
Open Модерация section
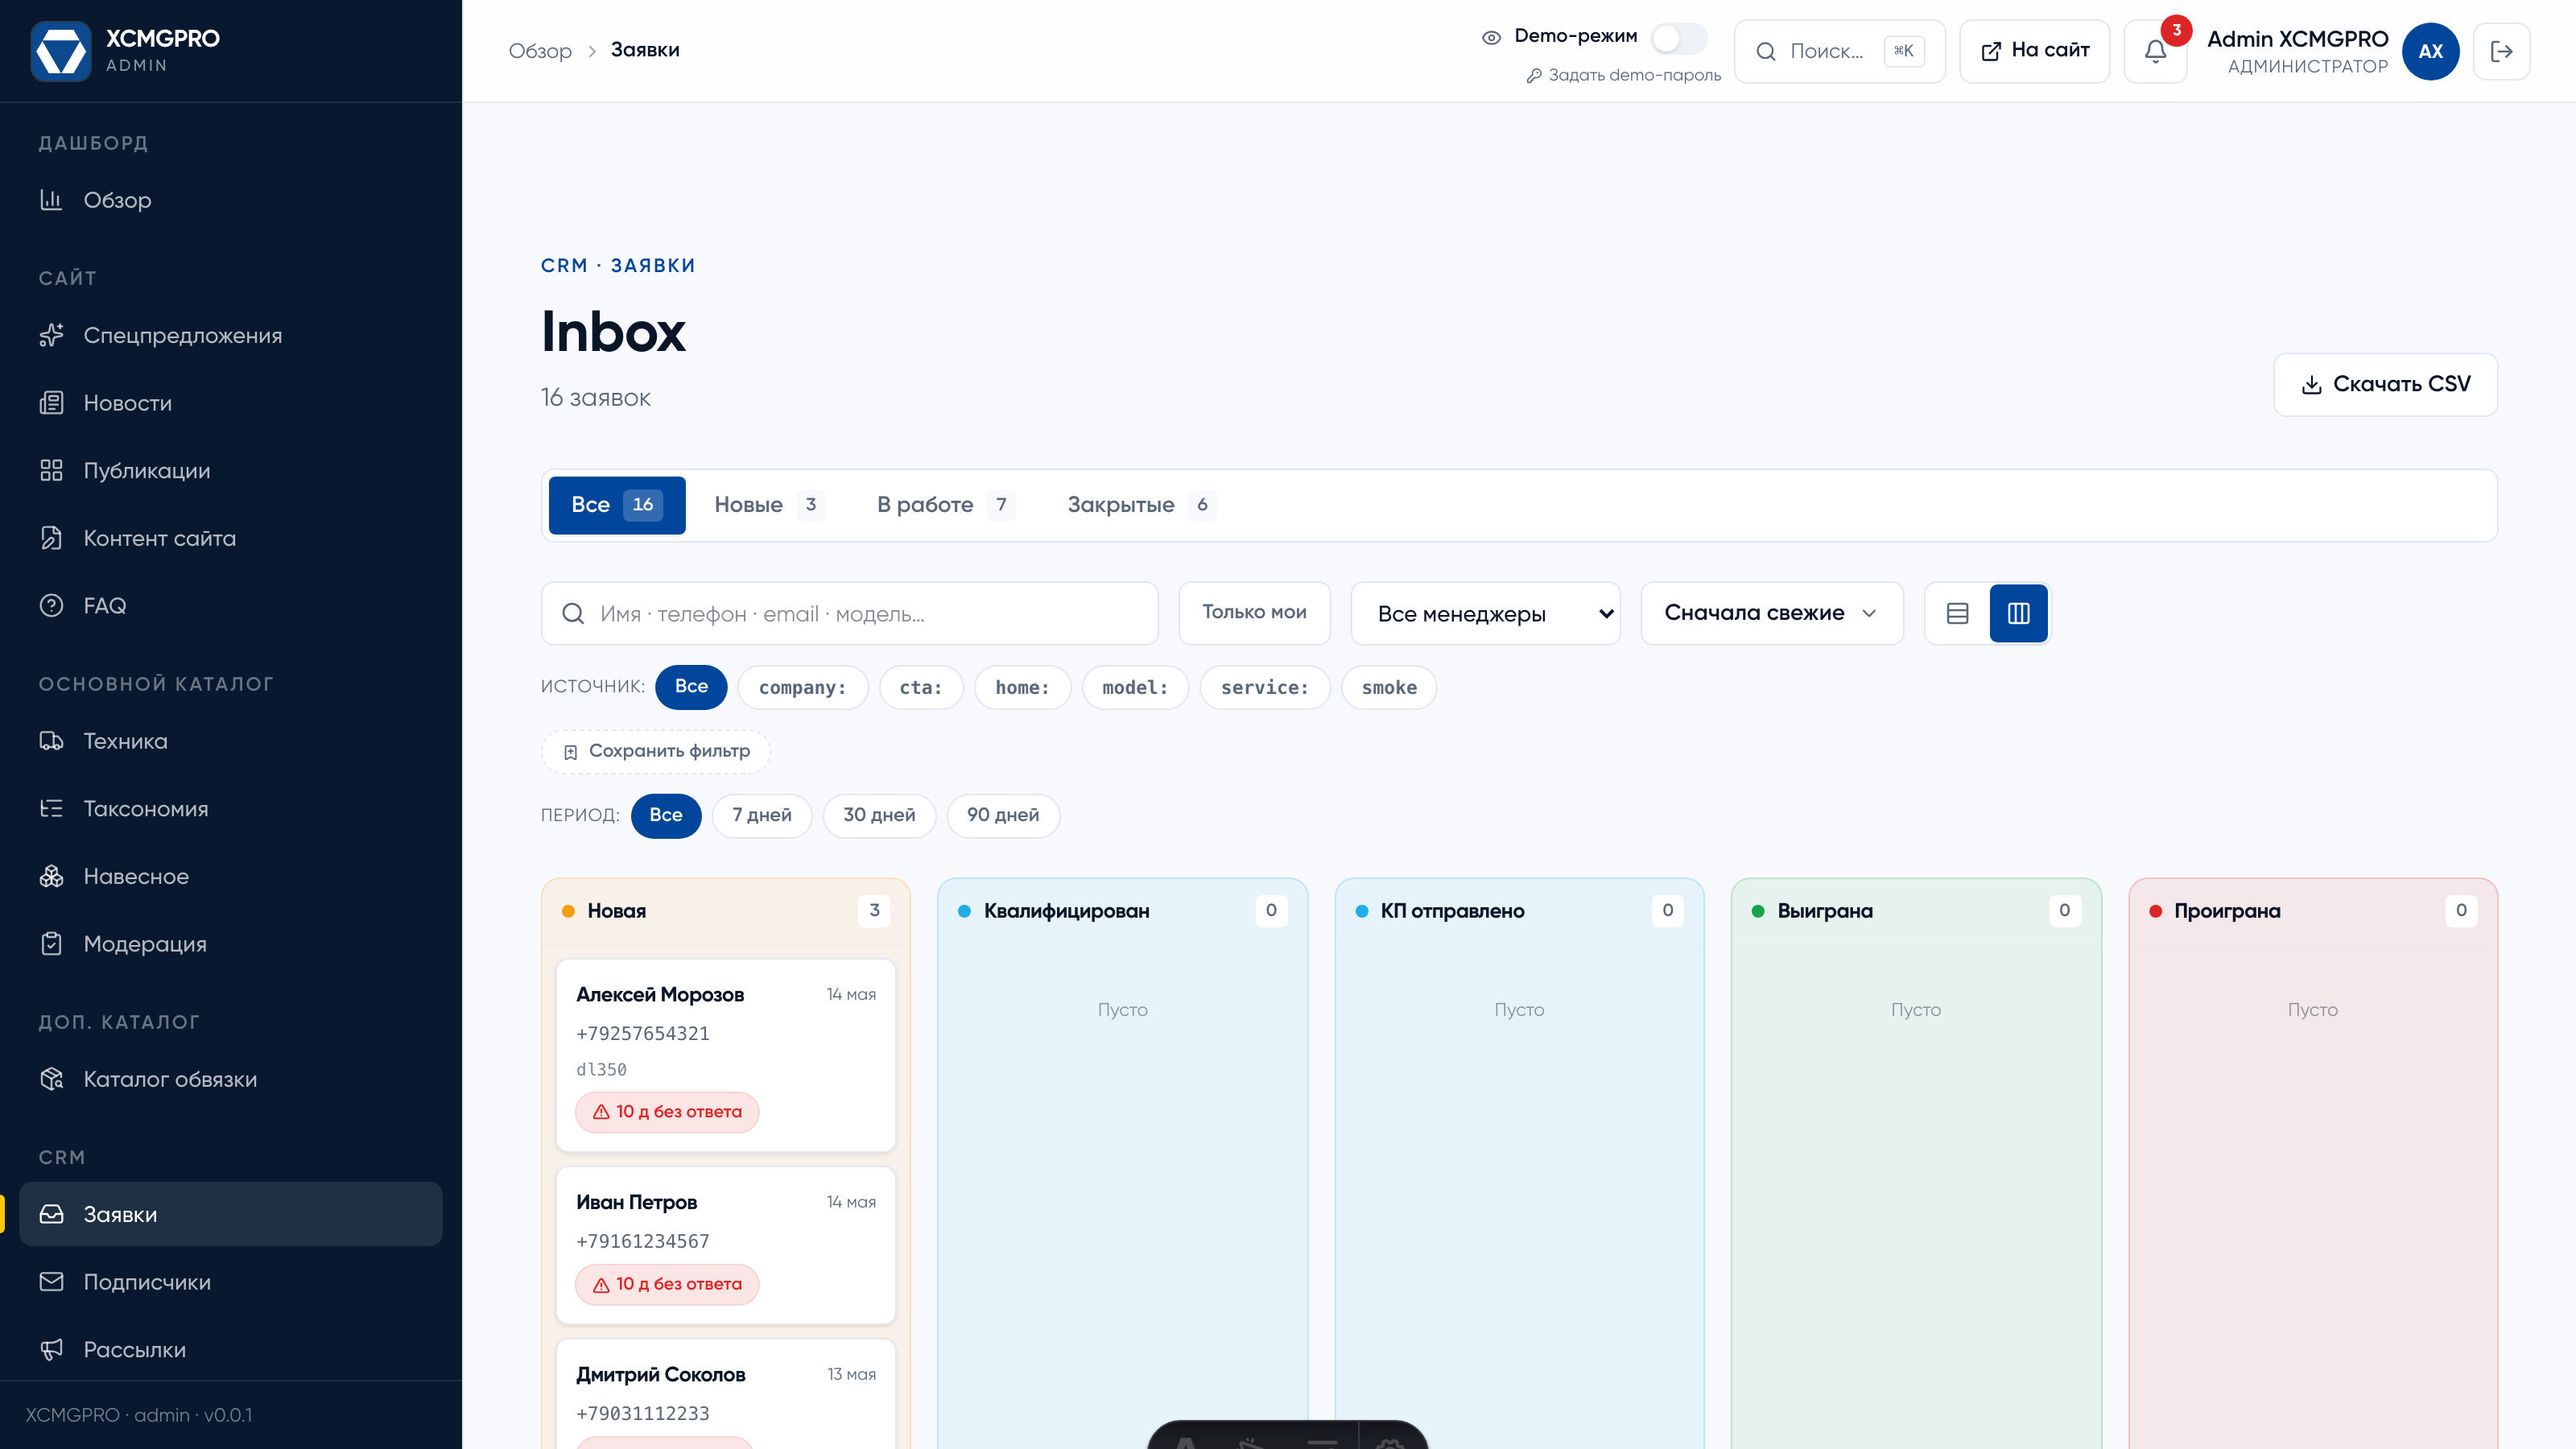tap(230, 943)
